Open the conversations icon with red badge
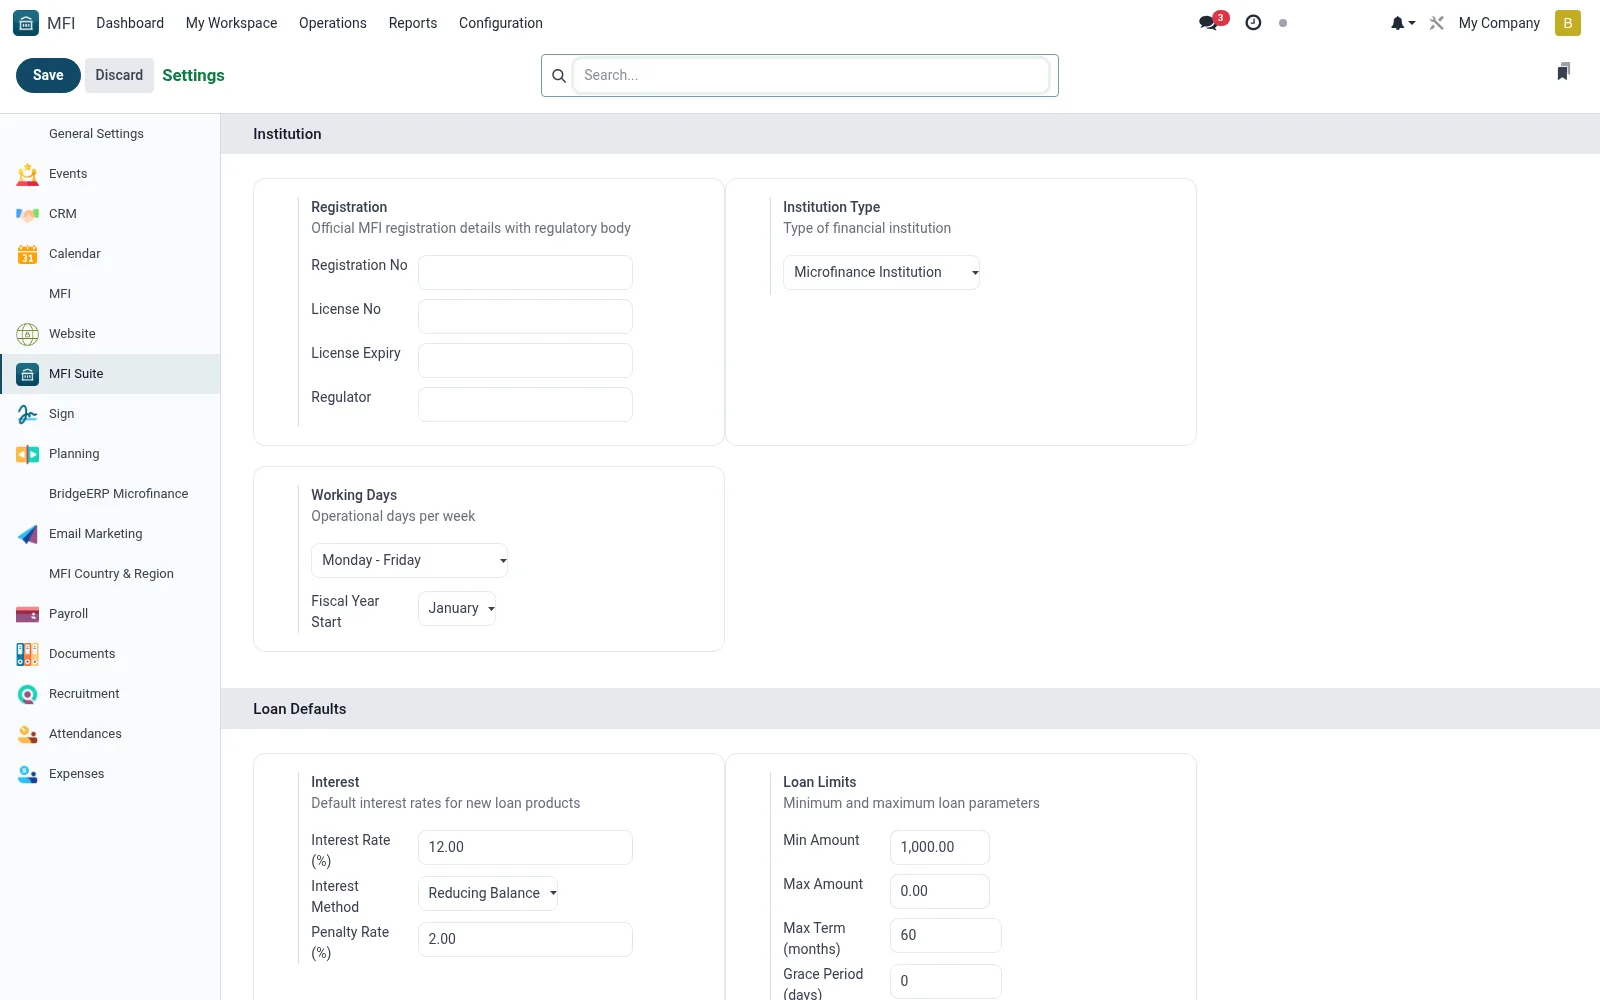Viewport: 1600px width, 1000px height. tap(1213, 22)
